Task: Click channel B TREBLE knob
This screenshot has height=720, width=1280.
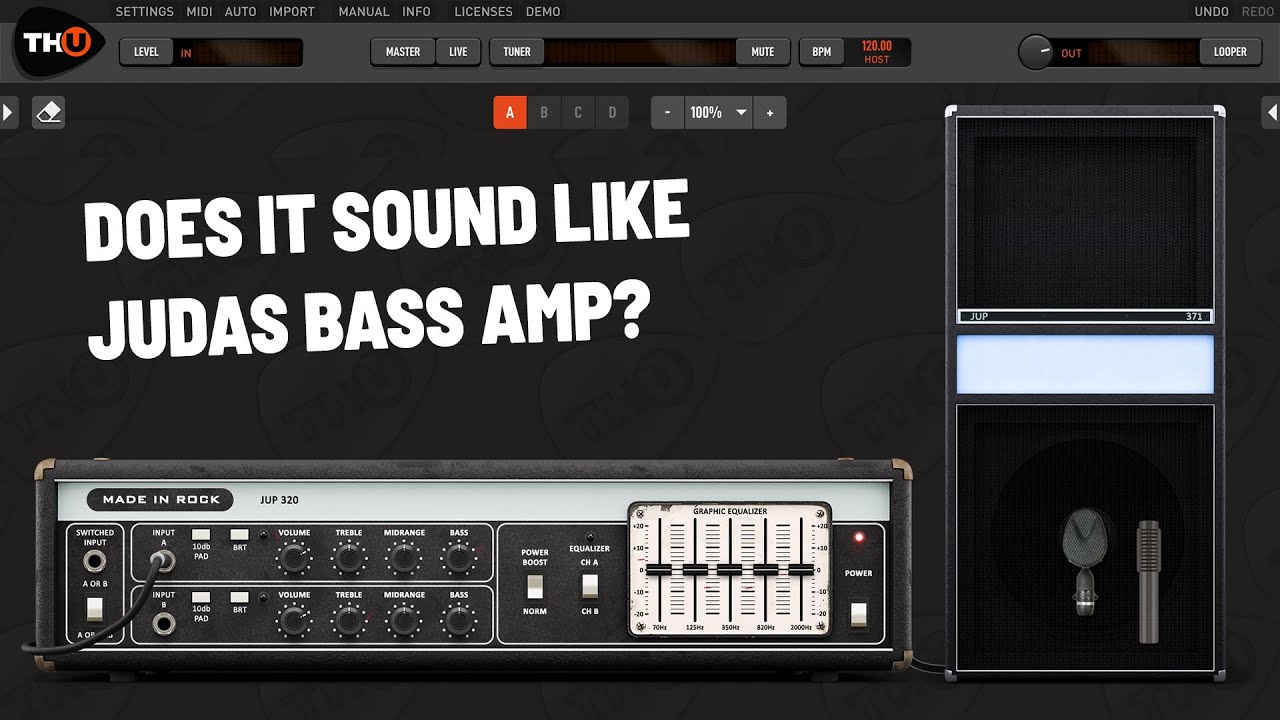Action: tap(348, 621)
